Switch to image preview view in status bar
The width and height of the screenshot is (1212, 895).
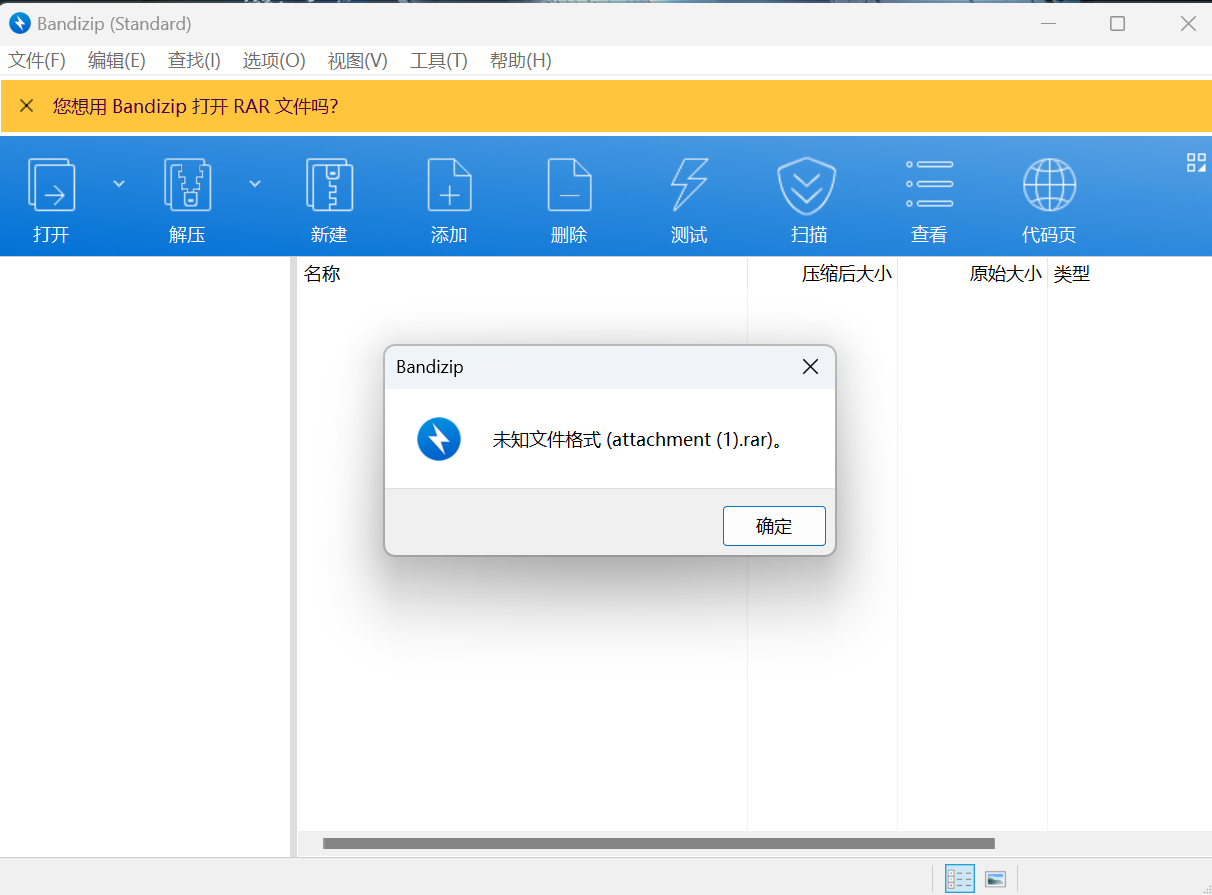point(995,879)
